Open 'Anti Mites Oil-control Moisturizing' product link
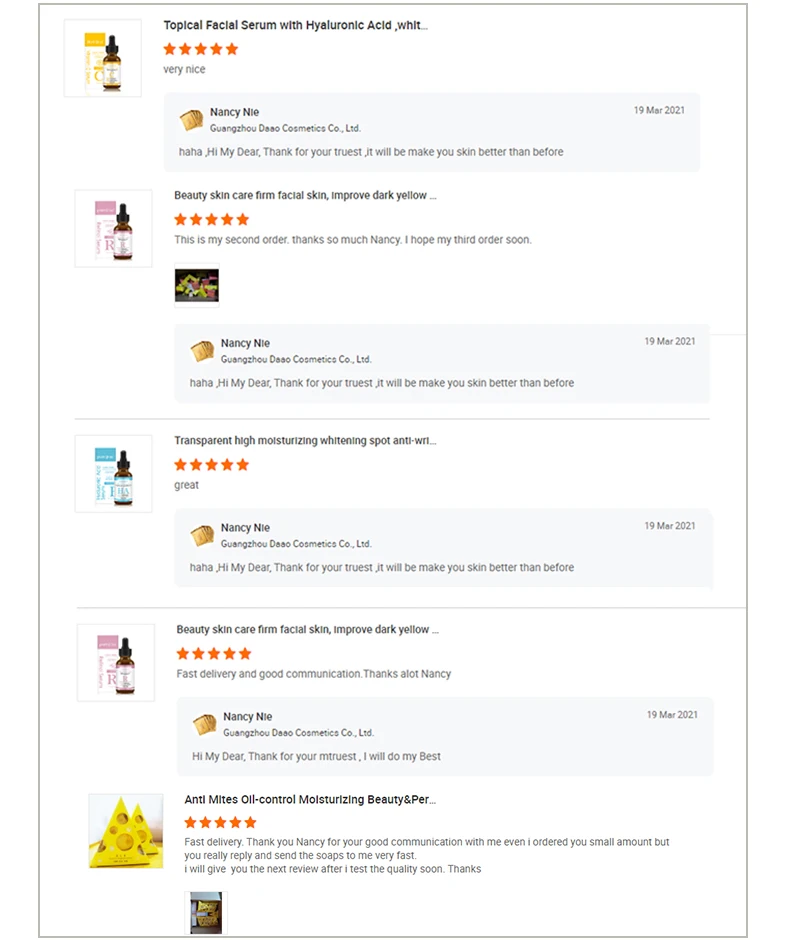Viewport: 790px width, 940px height. pyautogui.click(x=310, y=799)
